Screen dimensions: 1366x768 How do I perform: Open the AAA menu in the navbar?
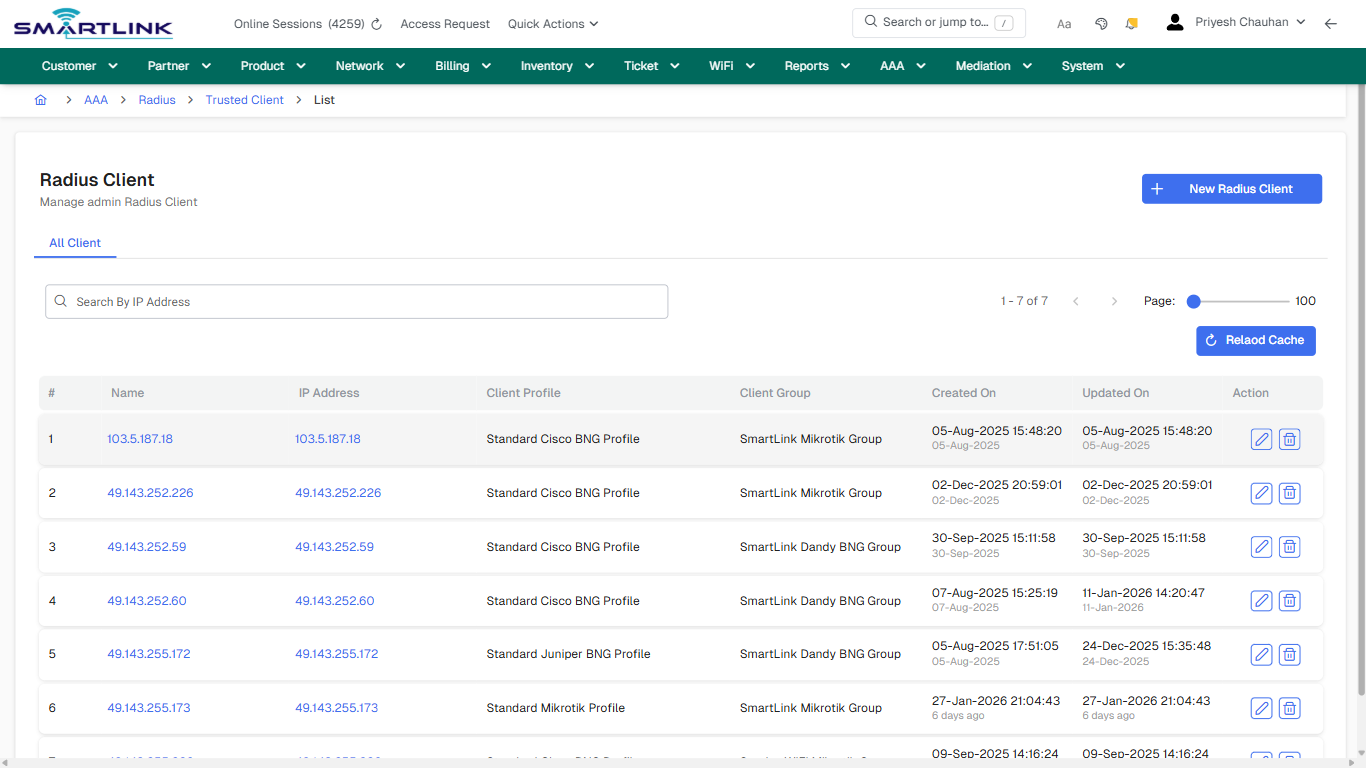pyautogui.click(x=902, y=65)
